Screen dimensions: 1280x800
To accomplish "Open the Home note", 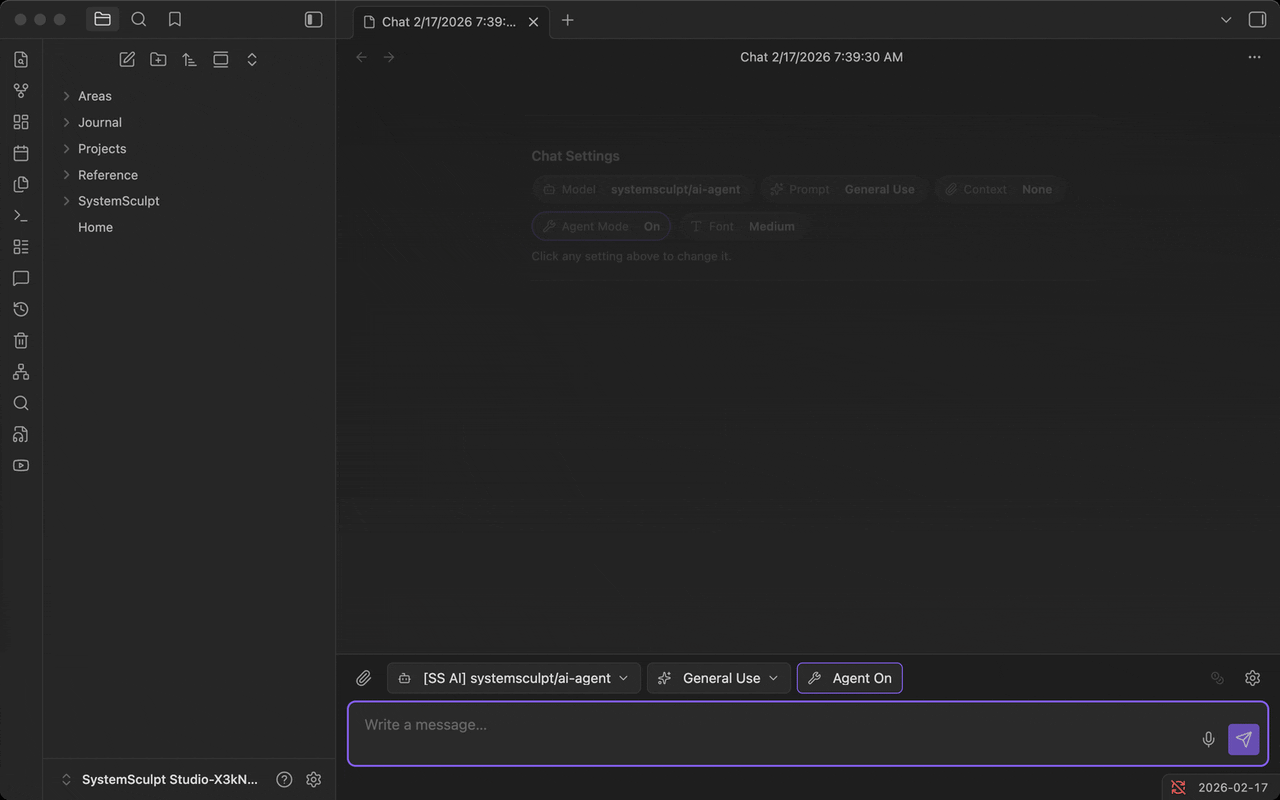I will (95, 227).
